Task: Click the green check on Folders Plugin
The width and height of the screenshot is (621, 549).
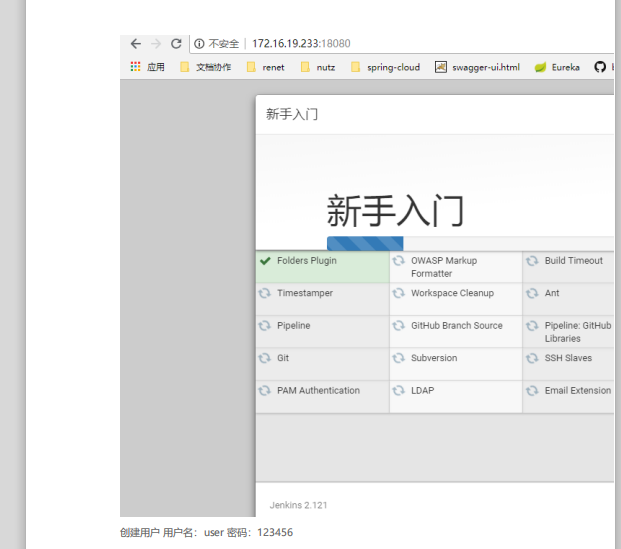Action: click(265, 261)
